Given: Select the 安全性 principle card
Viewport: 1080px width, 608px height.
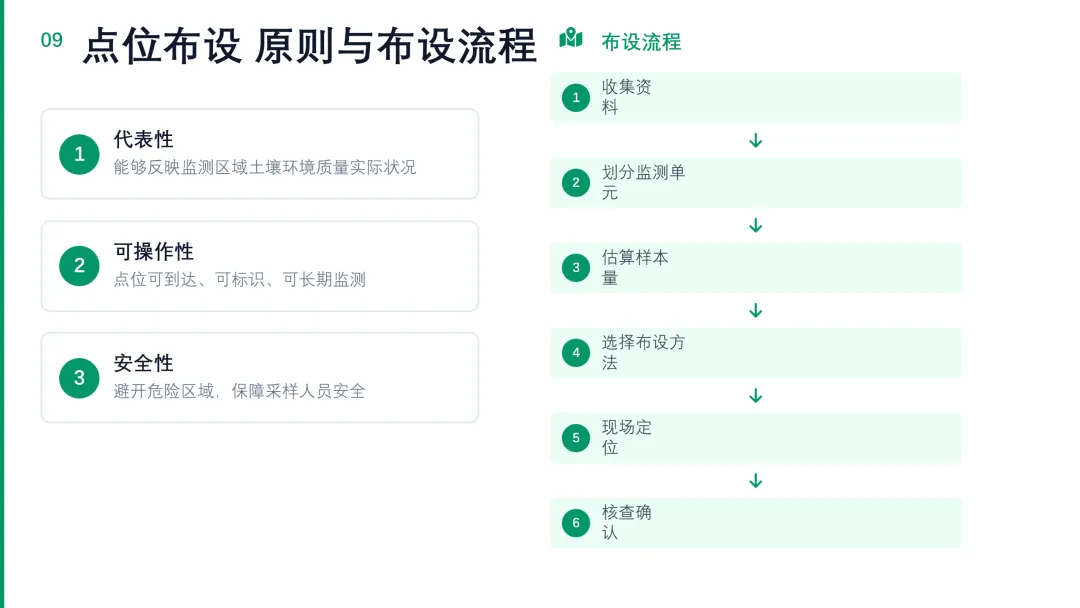Looking at the screenshot, I should (260, 378).
